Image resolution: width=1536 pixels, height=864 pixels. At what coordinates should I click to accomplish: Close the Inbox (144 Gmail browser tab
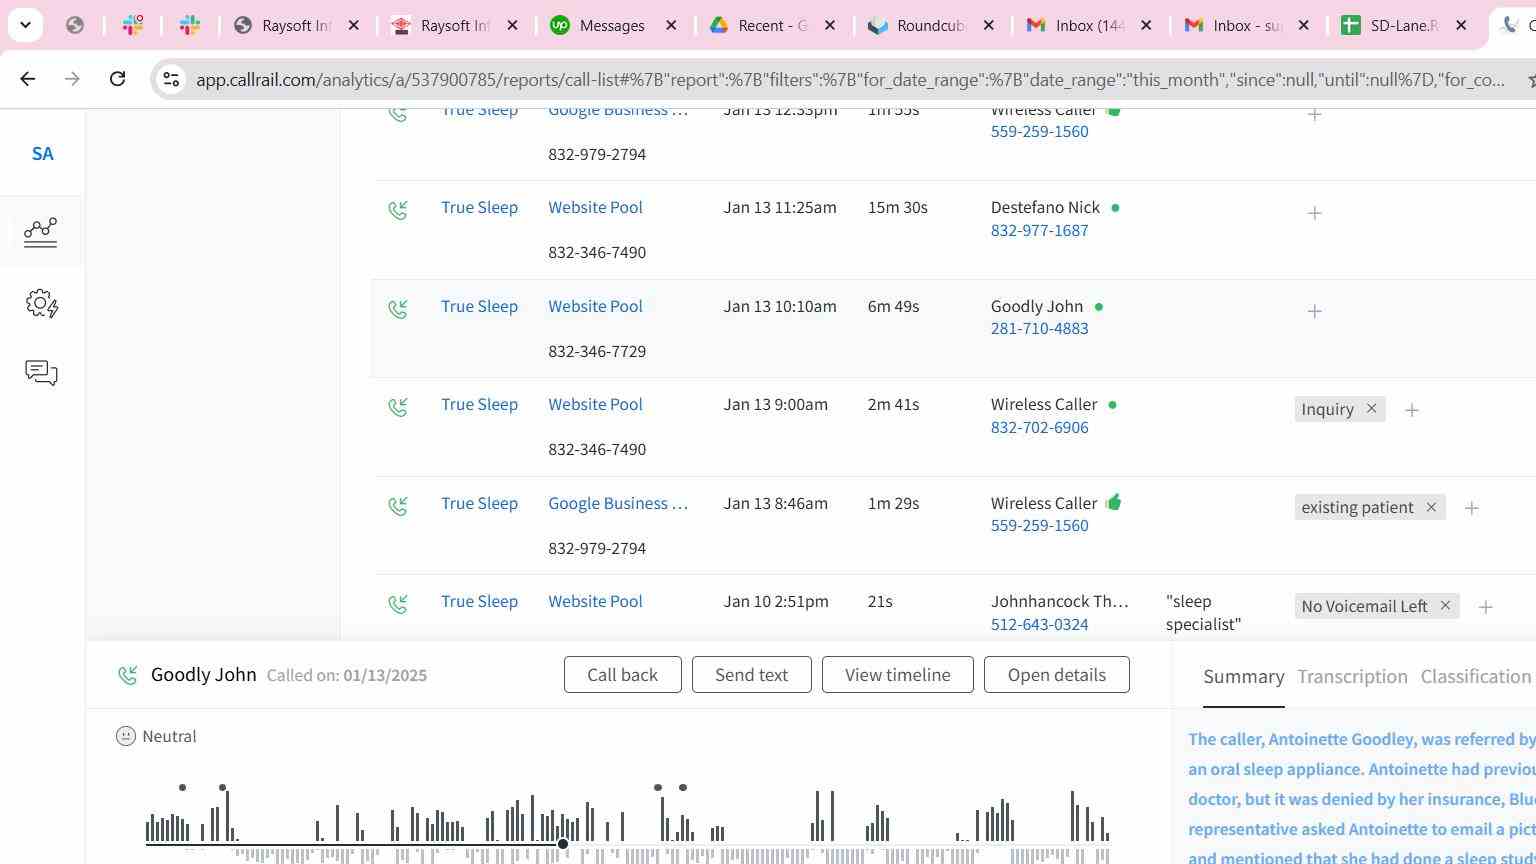point(1146,25)
